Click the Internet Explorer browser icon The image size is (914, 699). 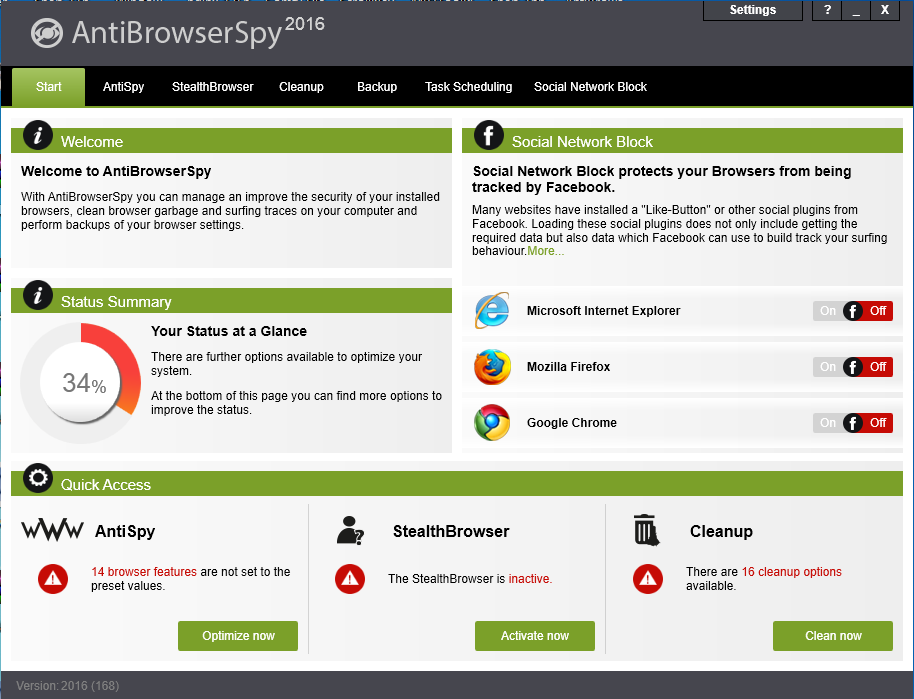pyautogui.click(x=492, y=311)
